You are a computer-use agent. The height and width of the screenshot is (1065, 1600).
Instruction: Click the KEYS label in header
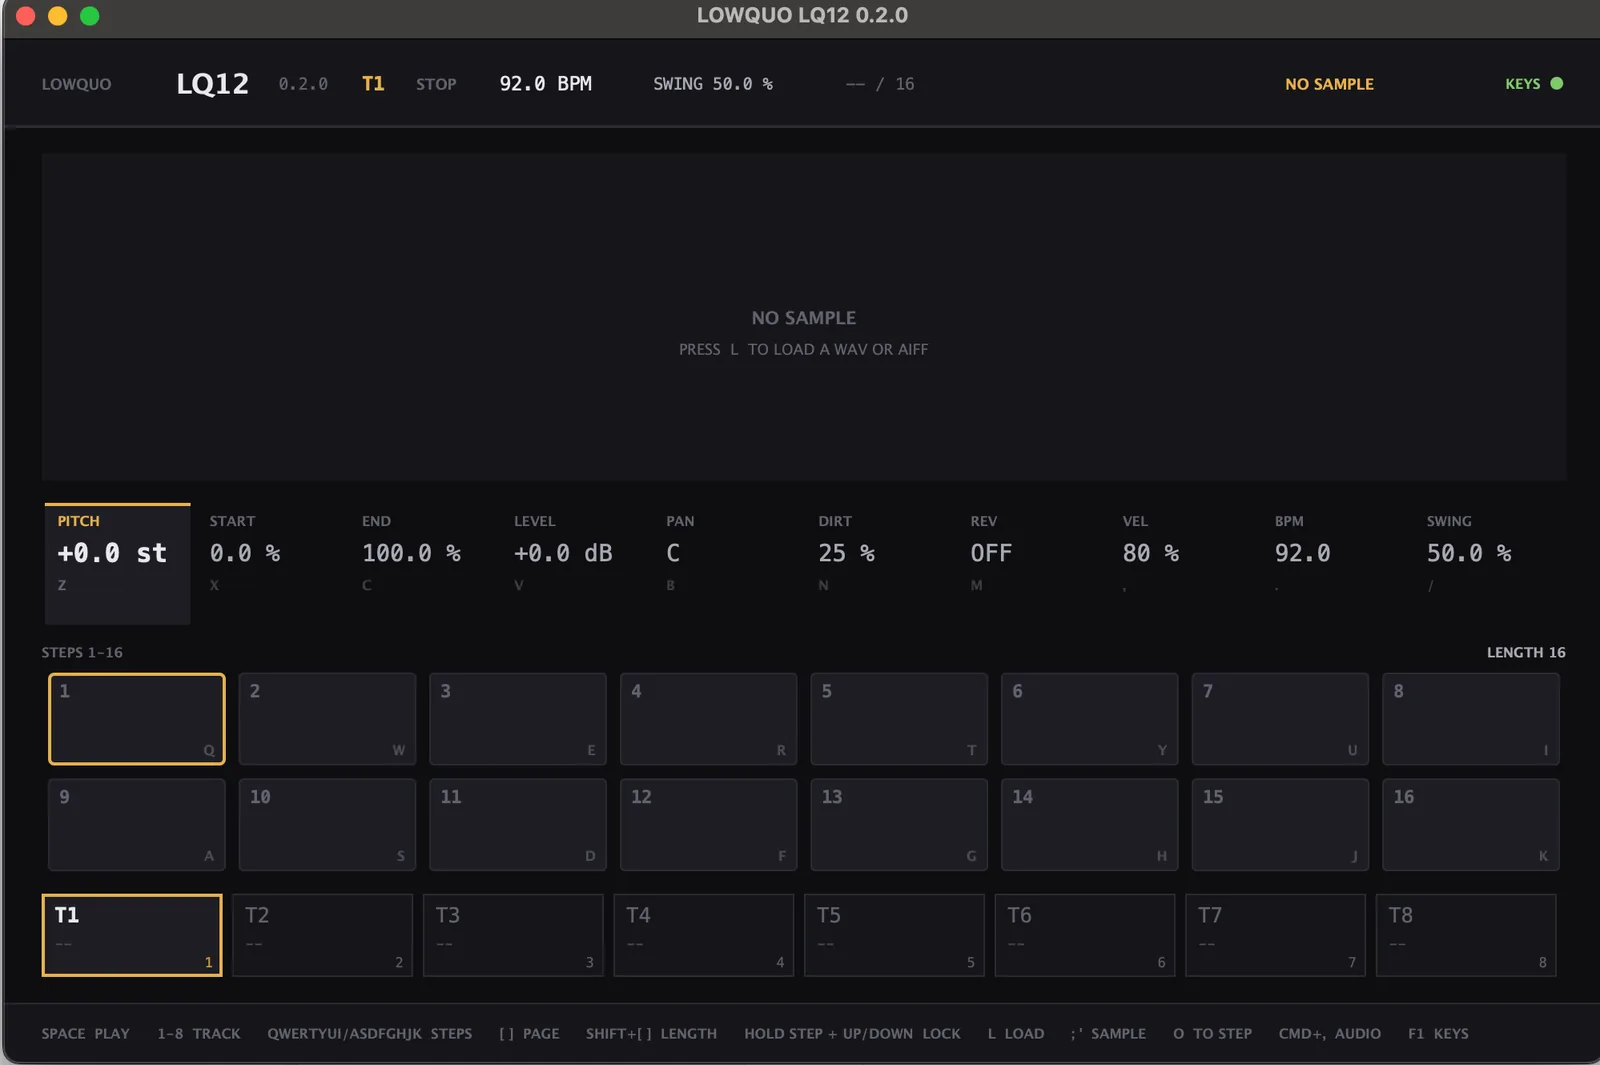point(1522,84)
